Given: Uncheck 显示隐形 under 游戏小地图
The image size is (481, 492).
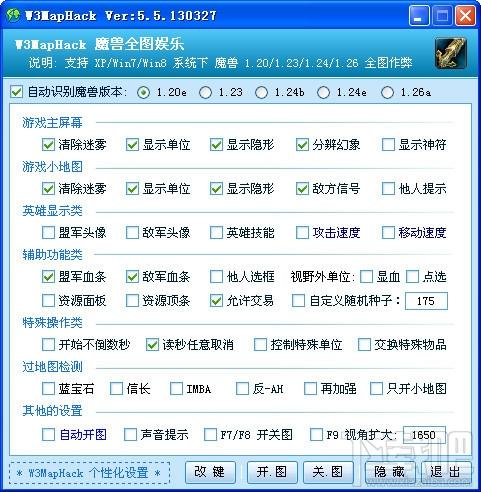Looking at the screenshot, I should click(x=216, y=189).
